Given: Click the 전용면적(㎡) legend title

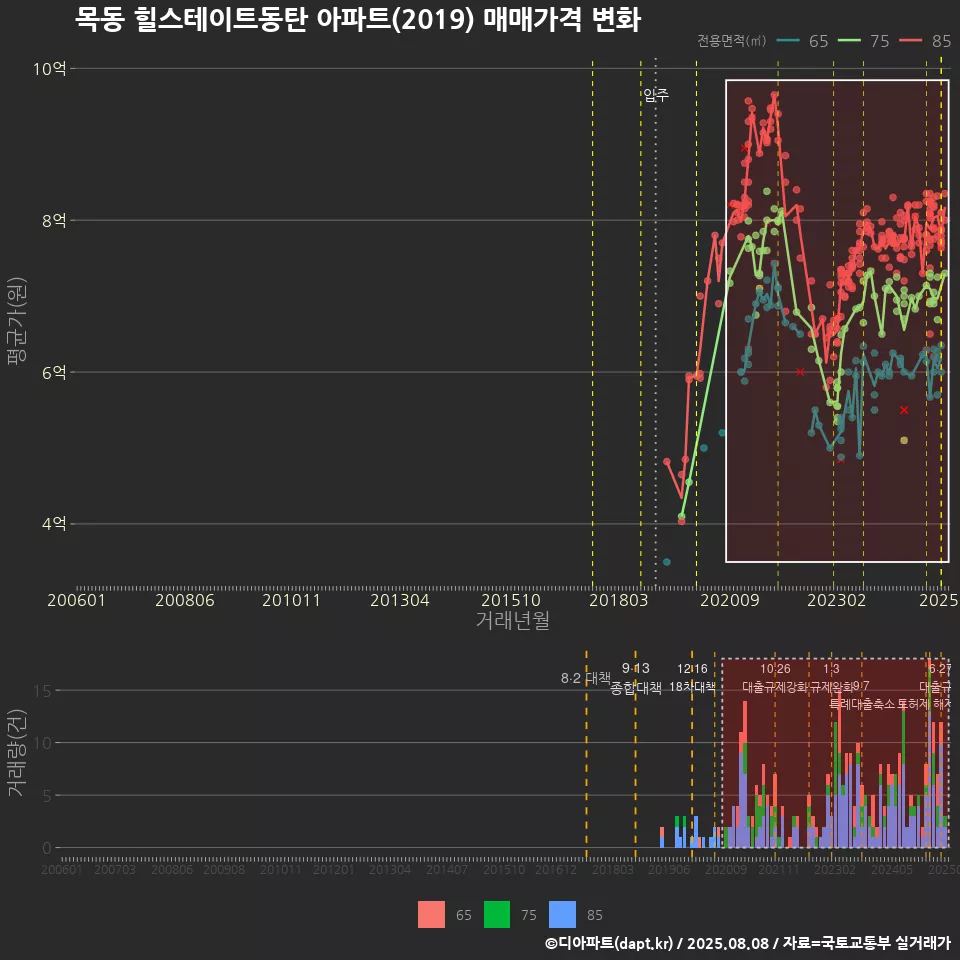Looking at the screenshot, I should [x=732, y=41].
